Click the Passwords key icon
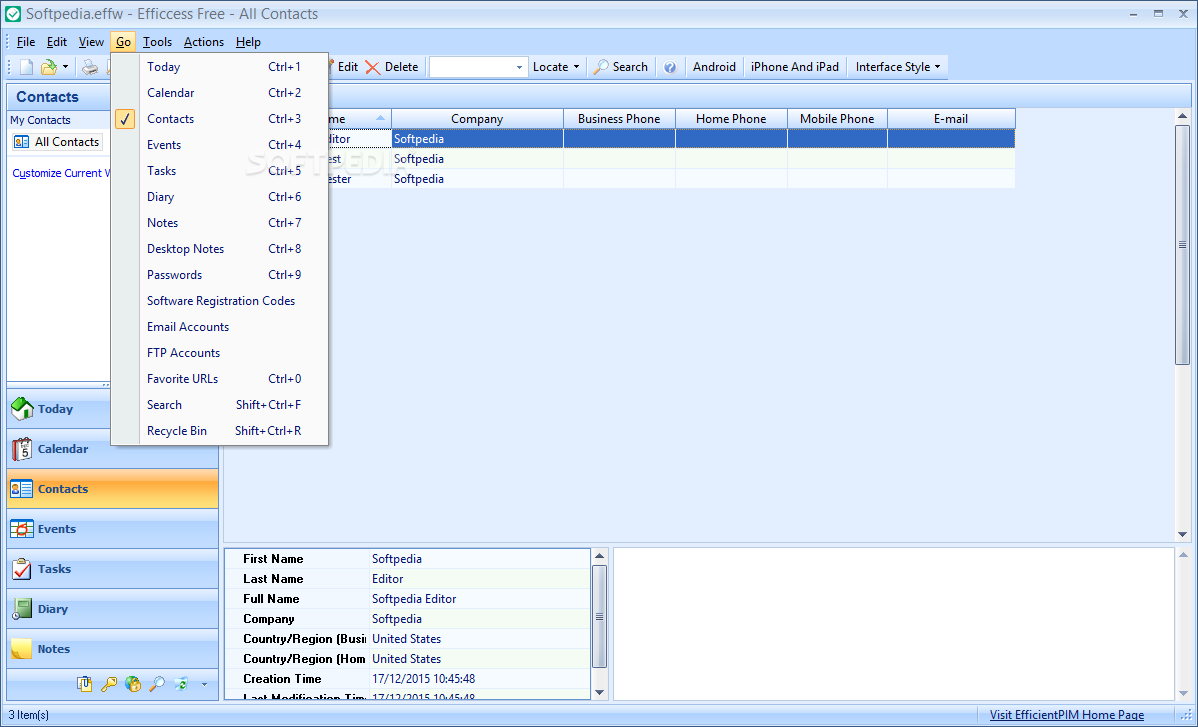1198x727 pixels. pyautogui.click(x=108, y=684)
